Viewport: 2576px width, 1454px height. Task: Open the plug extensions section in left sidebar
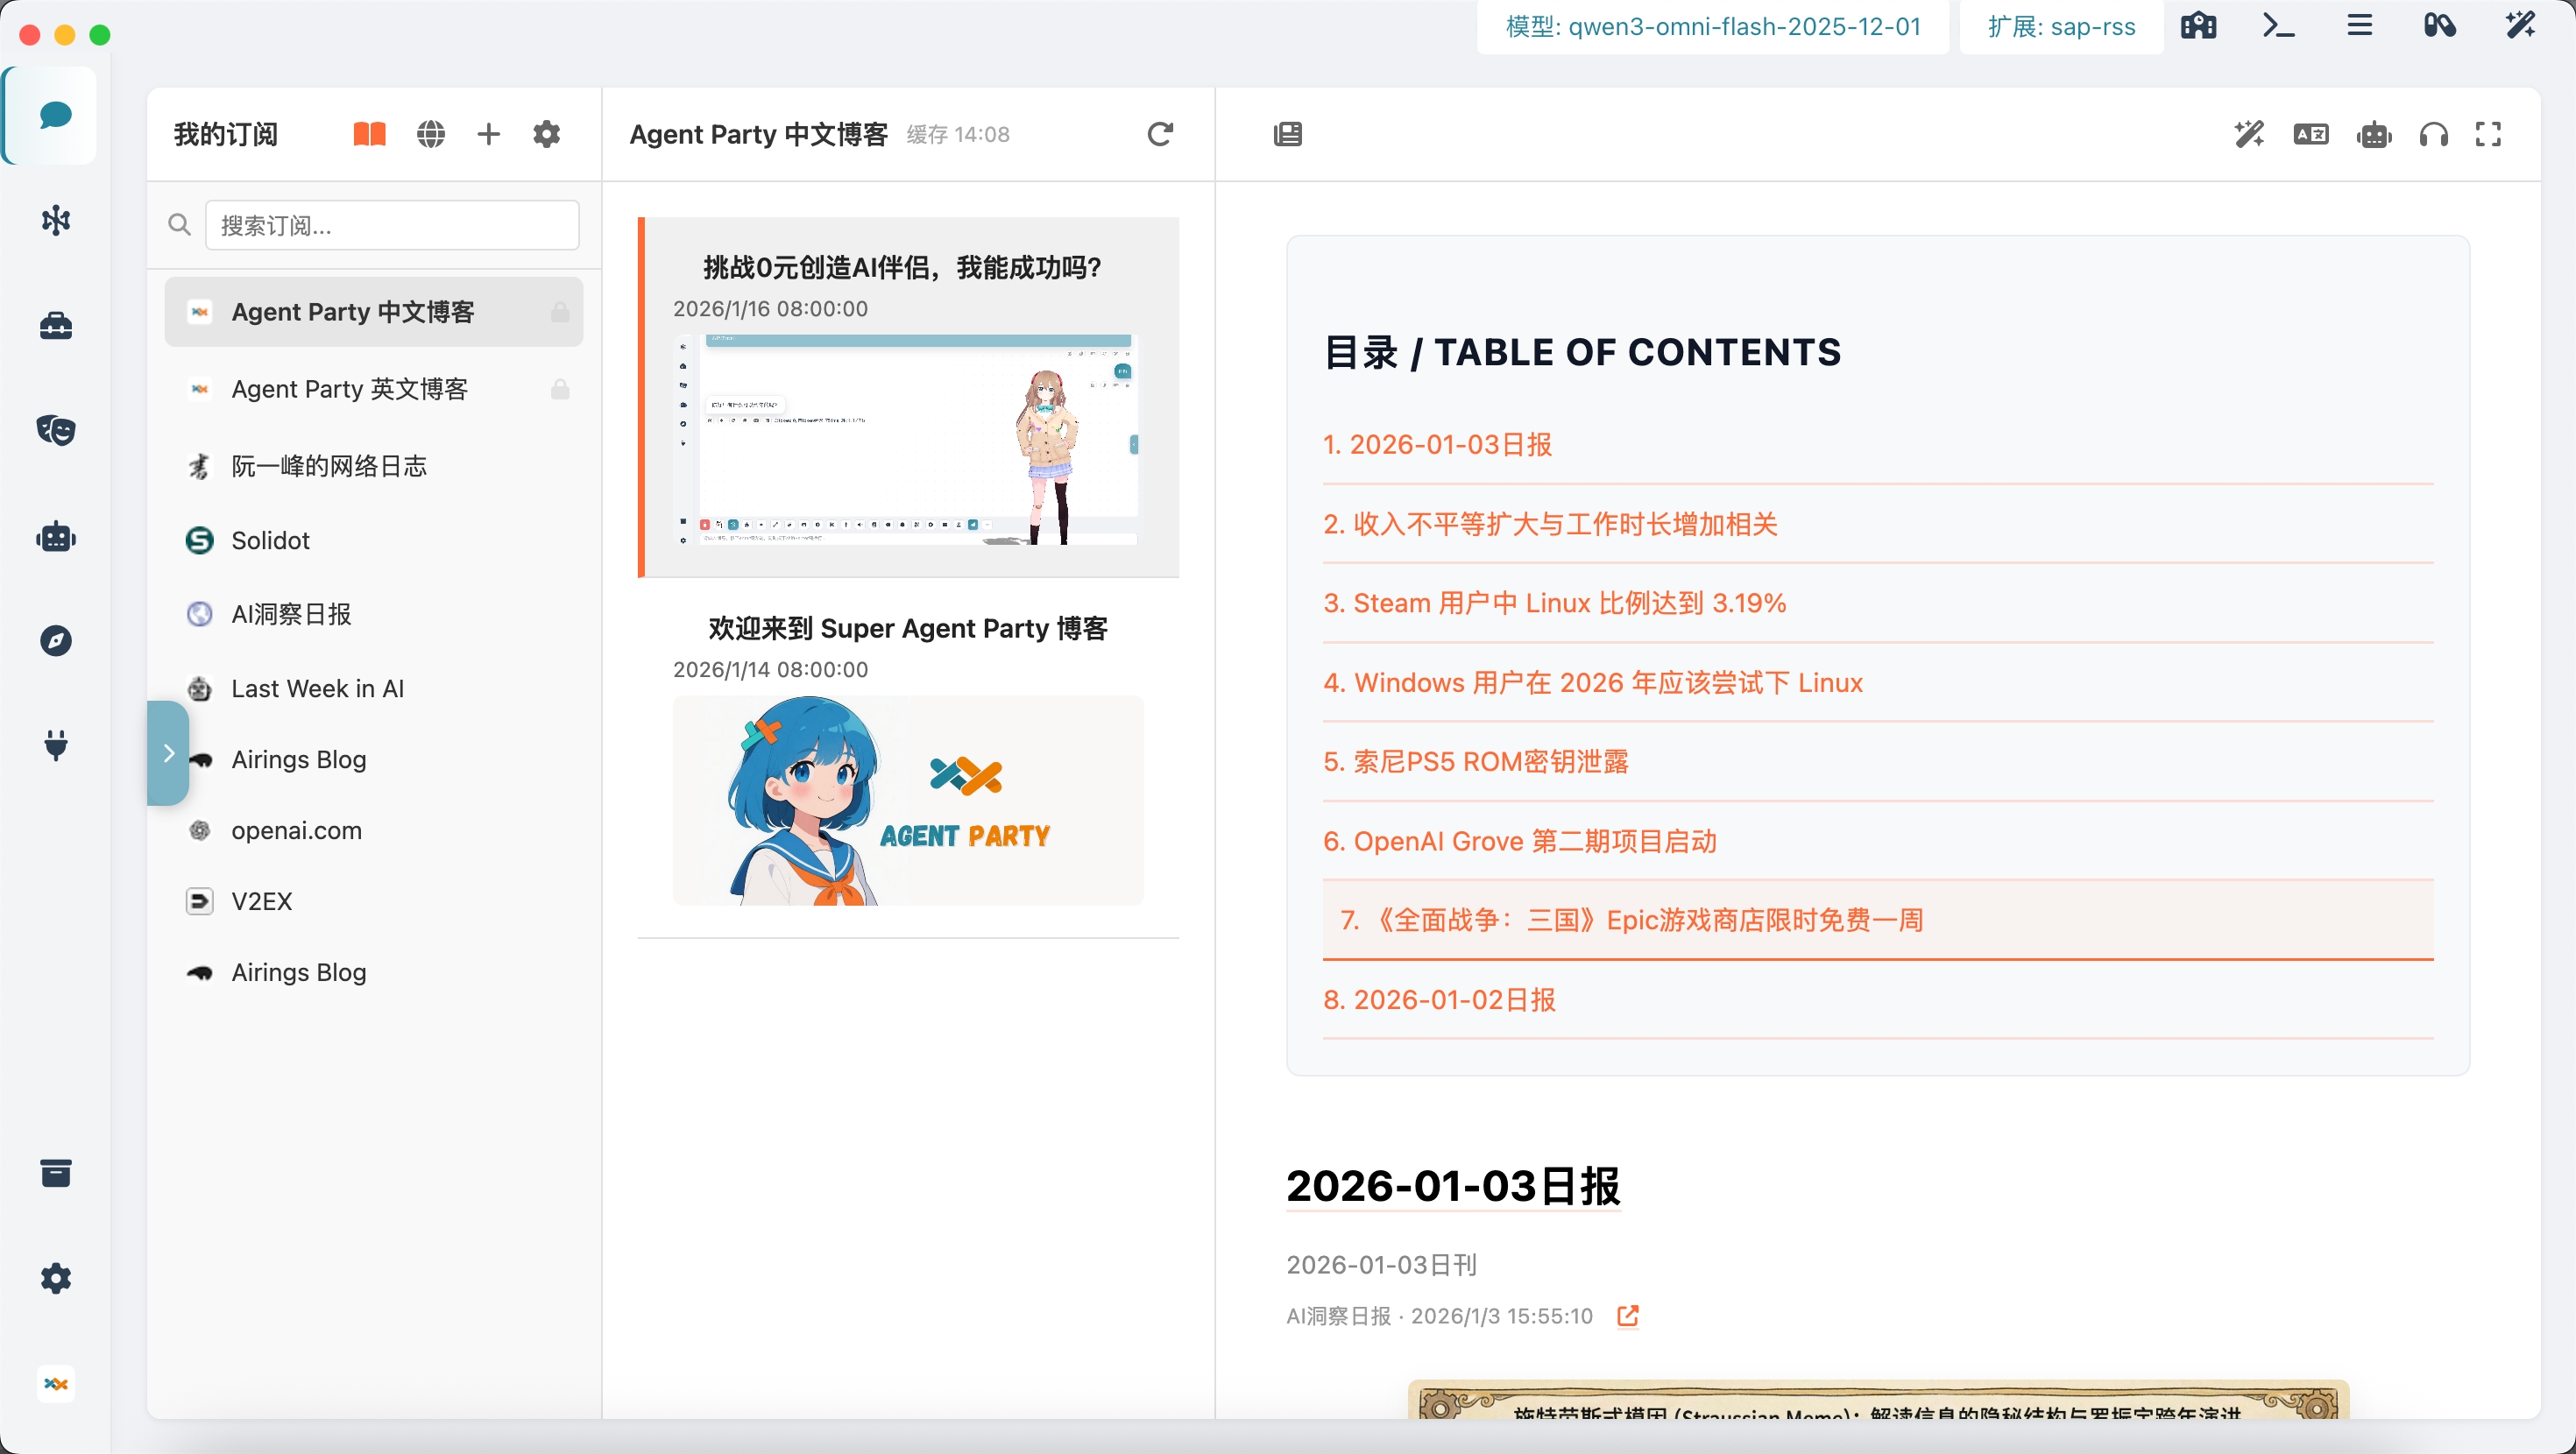coord(56,746)
